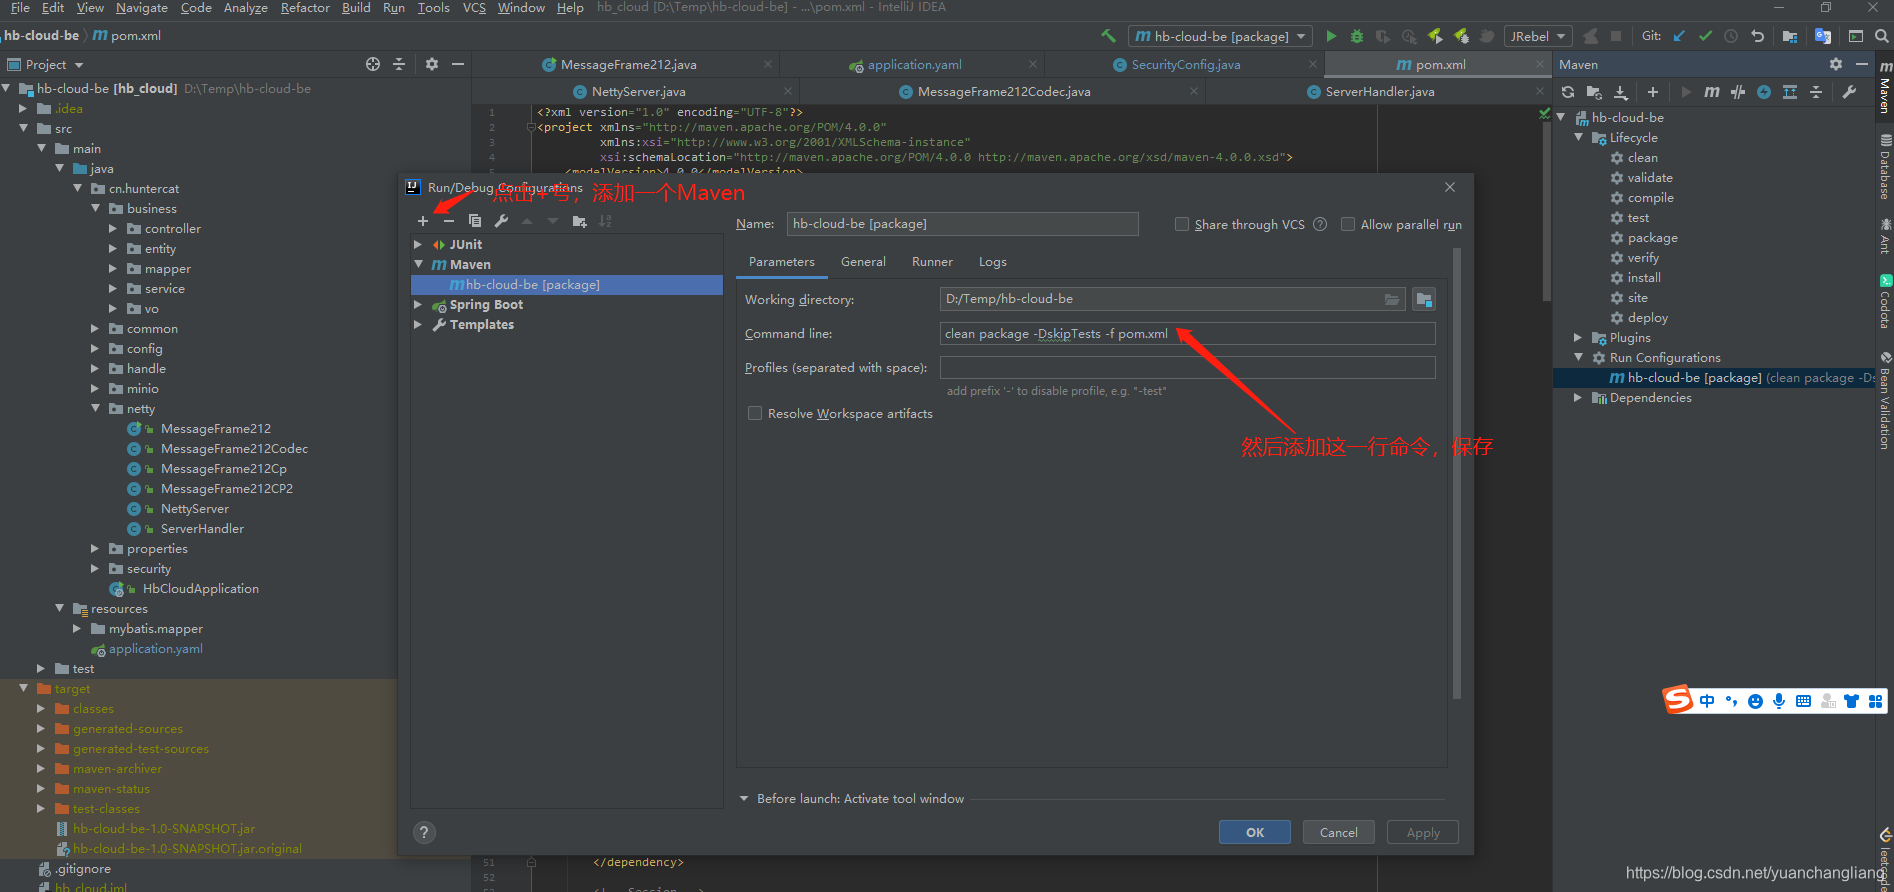Open edit templates wrench icon in dialog toolbar
The image size is (1894, 892).
click(501, 221)
